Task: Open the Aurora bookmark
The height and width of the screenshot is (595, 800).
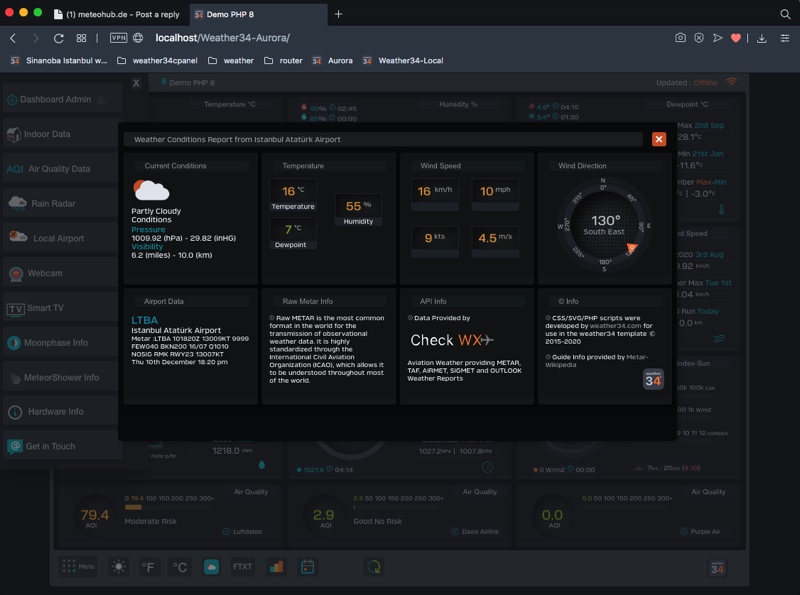Action: (x=333, y=60)
